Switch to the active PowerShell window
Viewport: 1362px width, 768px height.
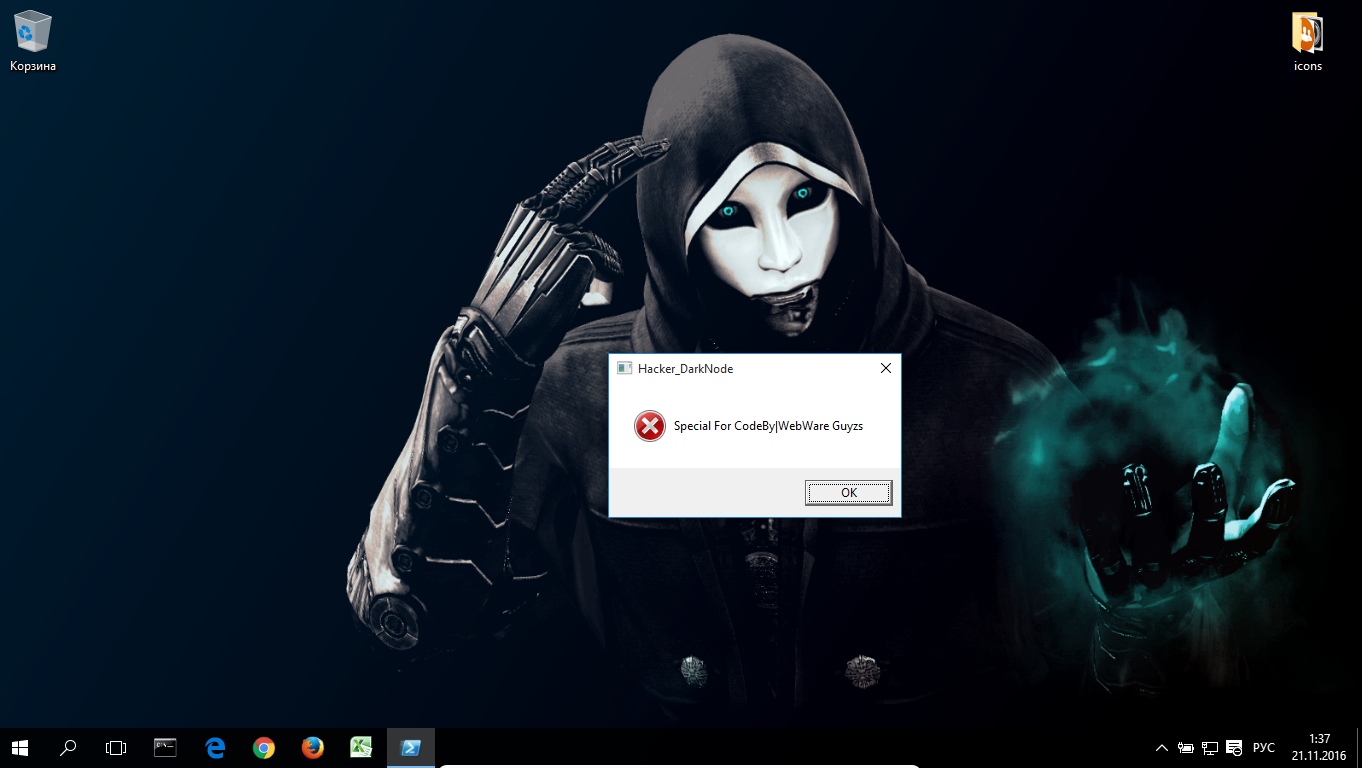410,747
